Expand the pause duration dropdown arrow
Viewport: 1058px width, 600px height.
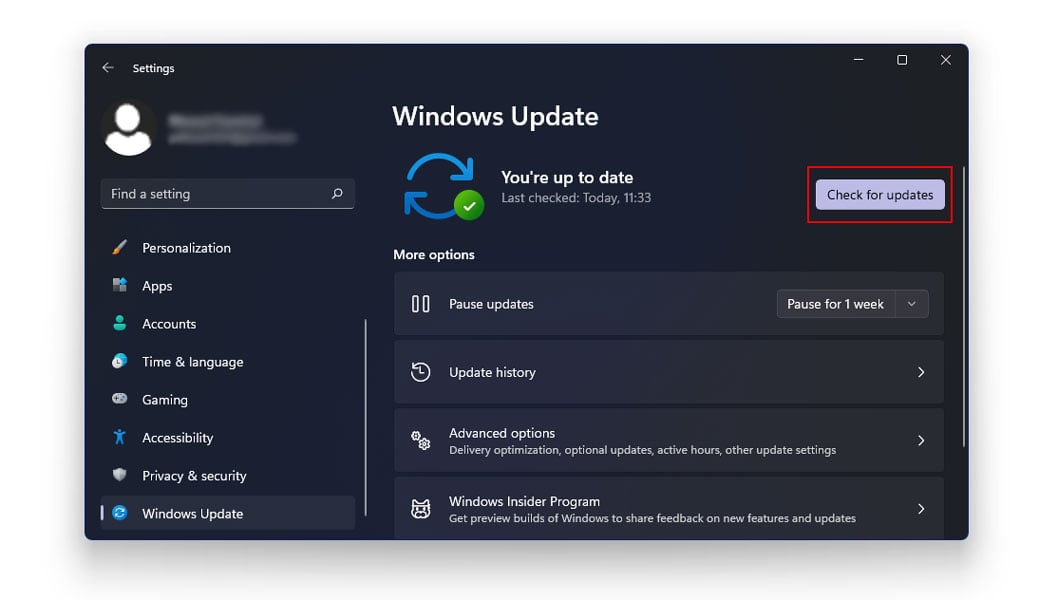[x=912, y=304]
